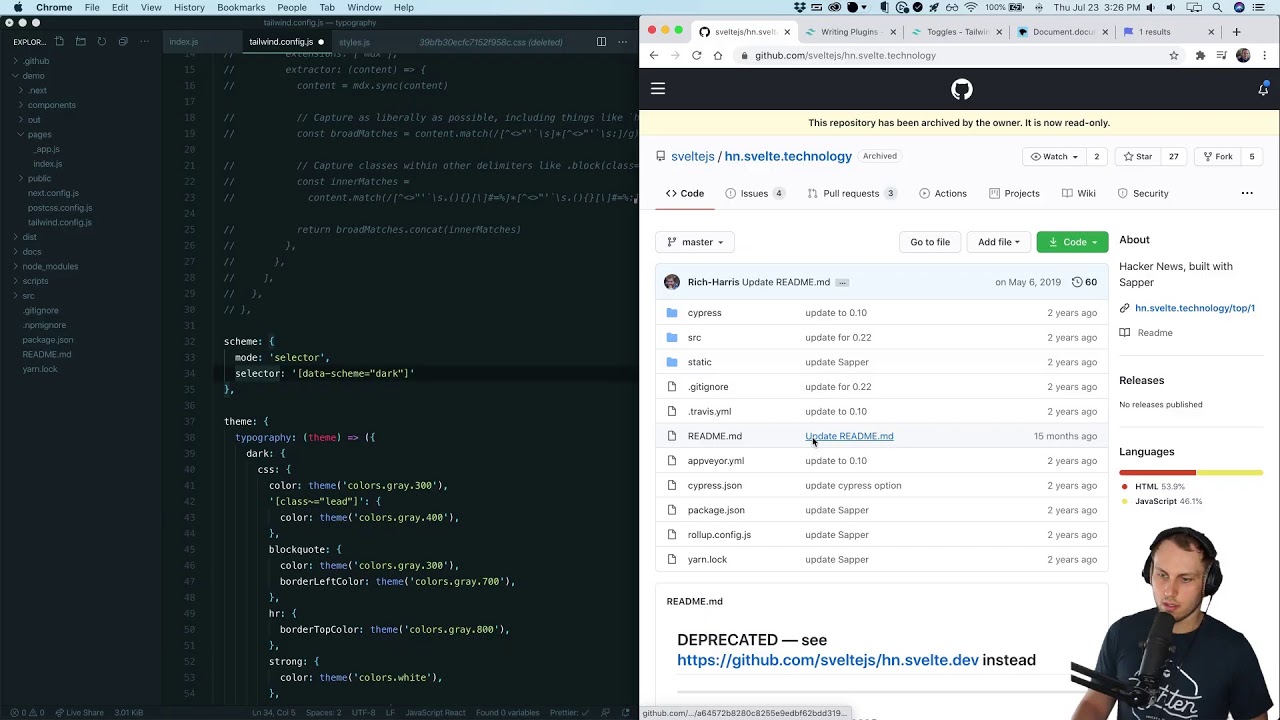Split the VS Code editor

[601, 42]
